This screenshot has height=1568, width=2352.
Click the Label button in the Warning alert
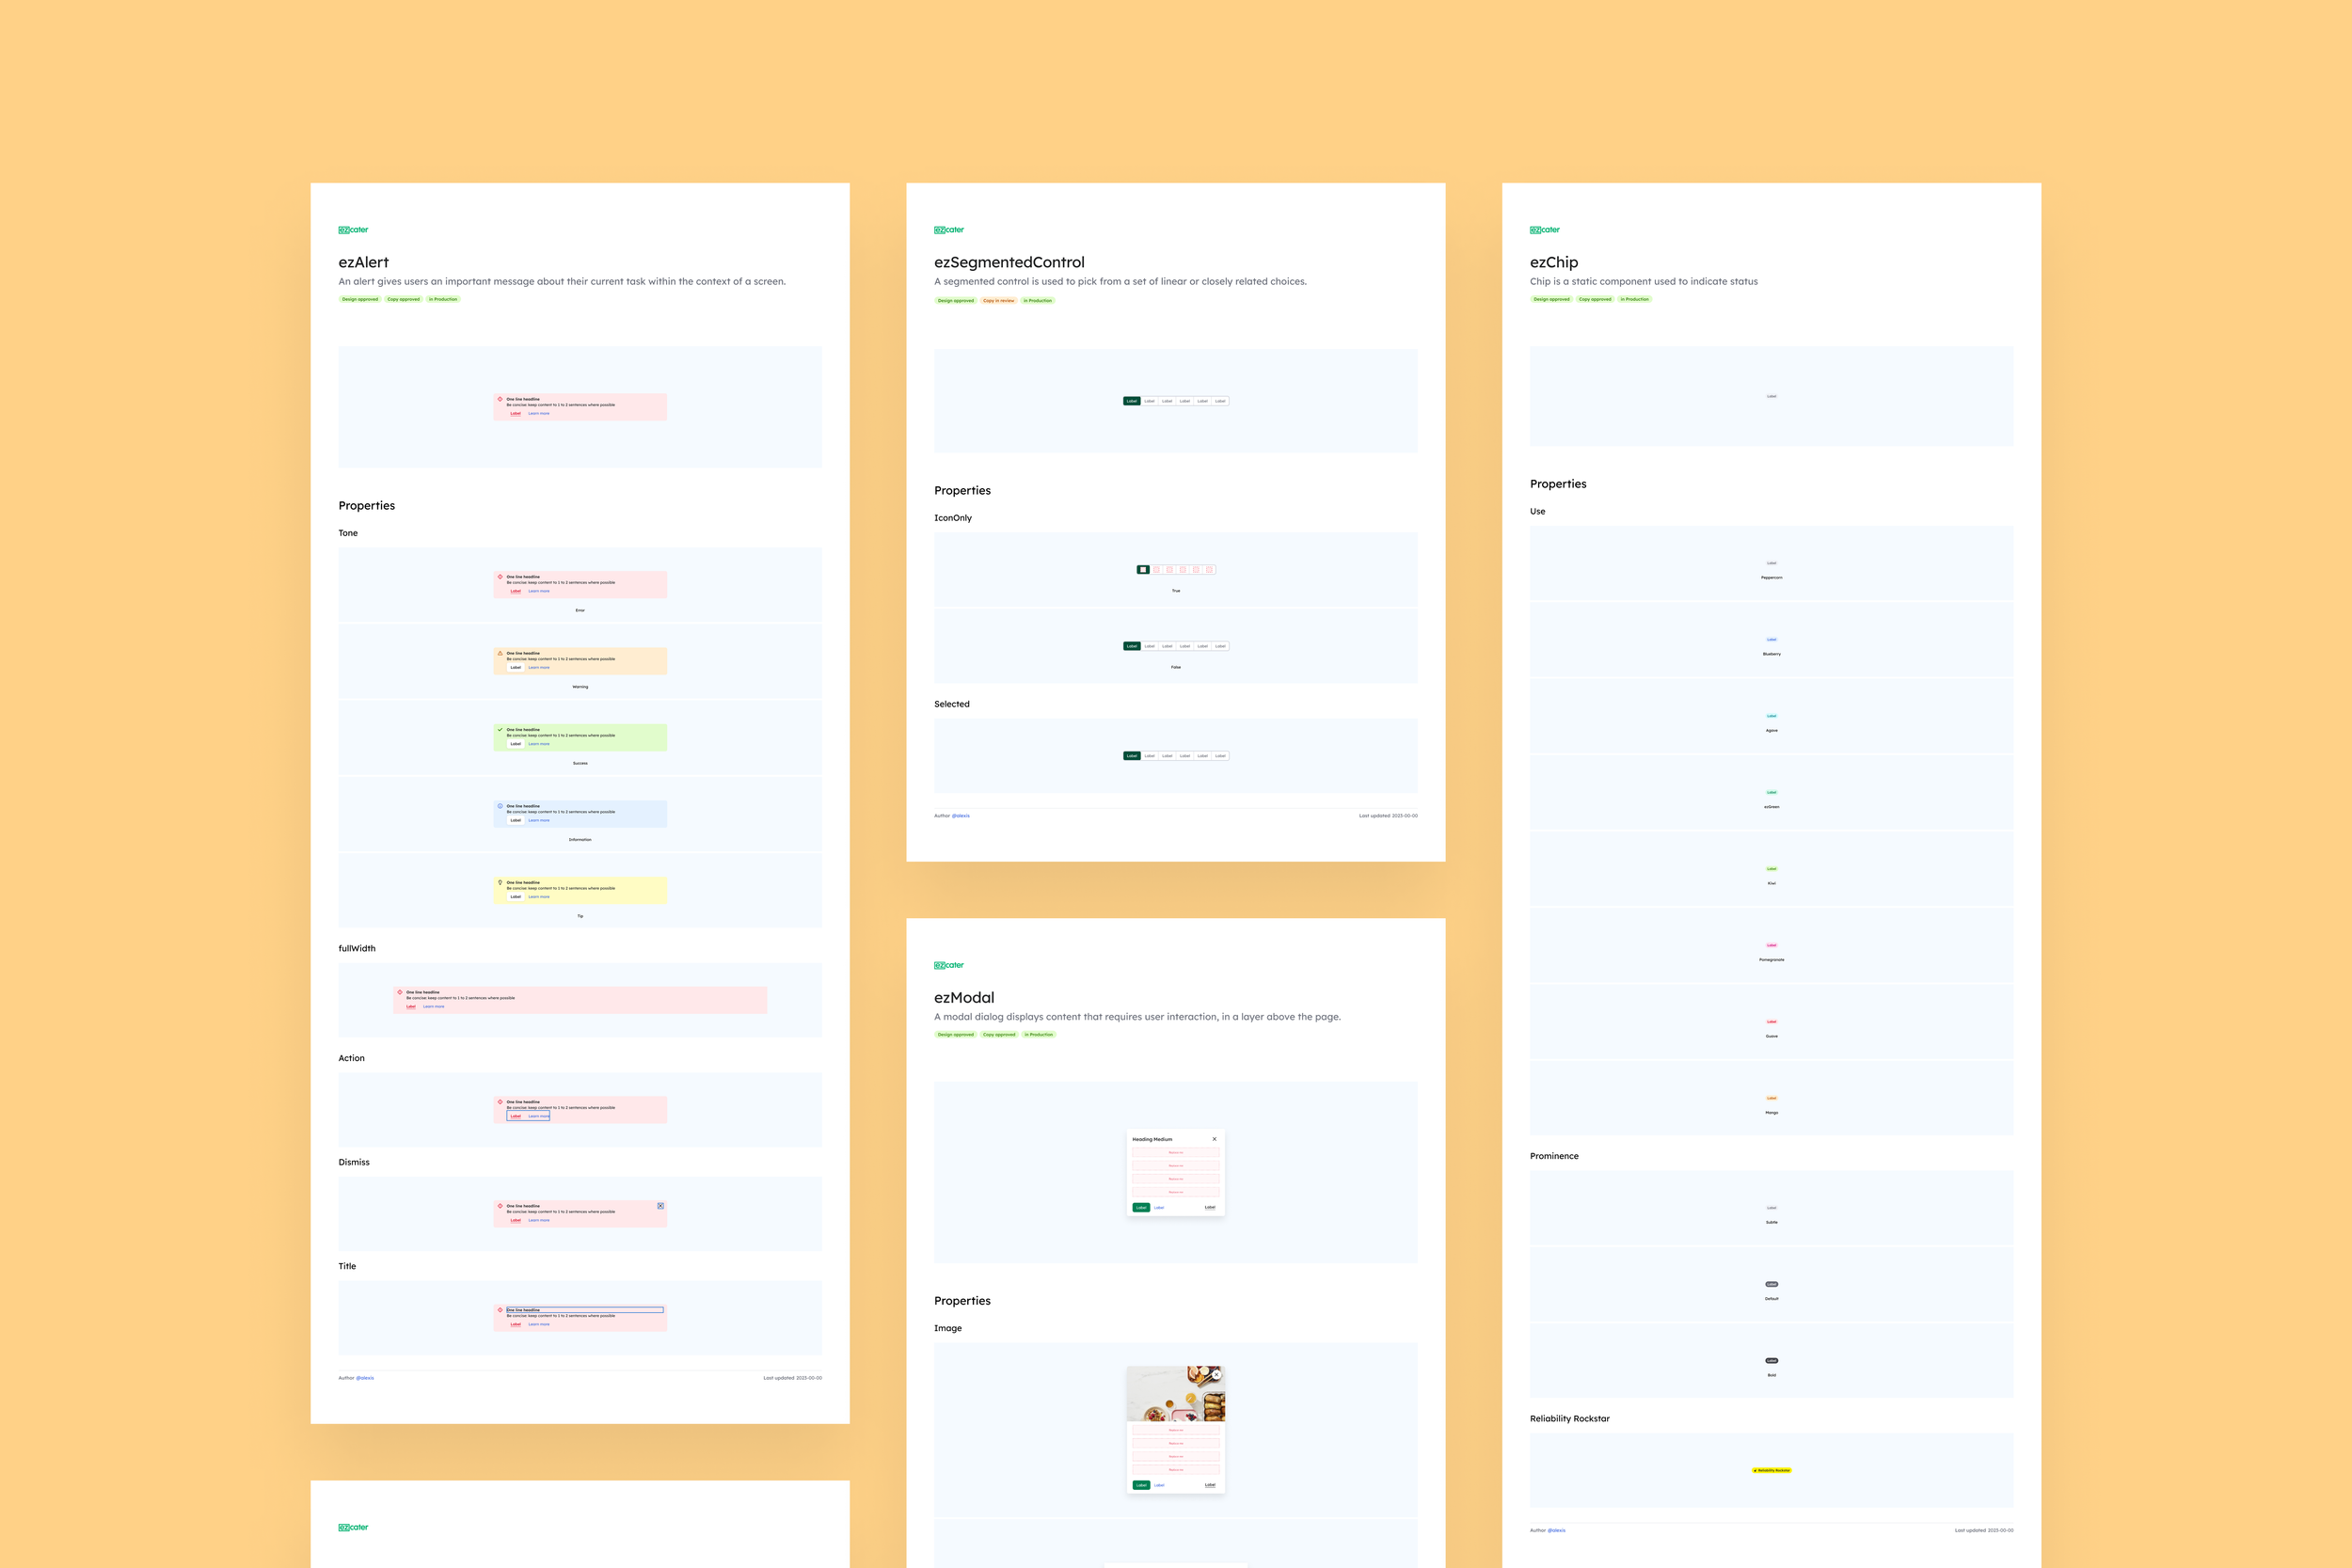click(516, 668)
